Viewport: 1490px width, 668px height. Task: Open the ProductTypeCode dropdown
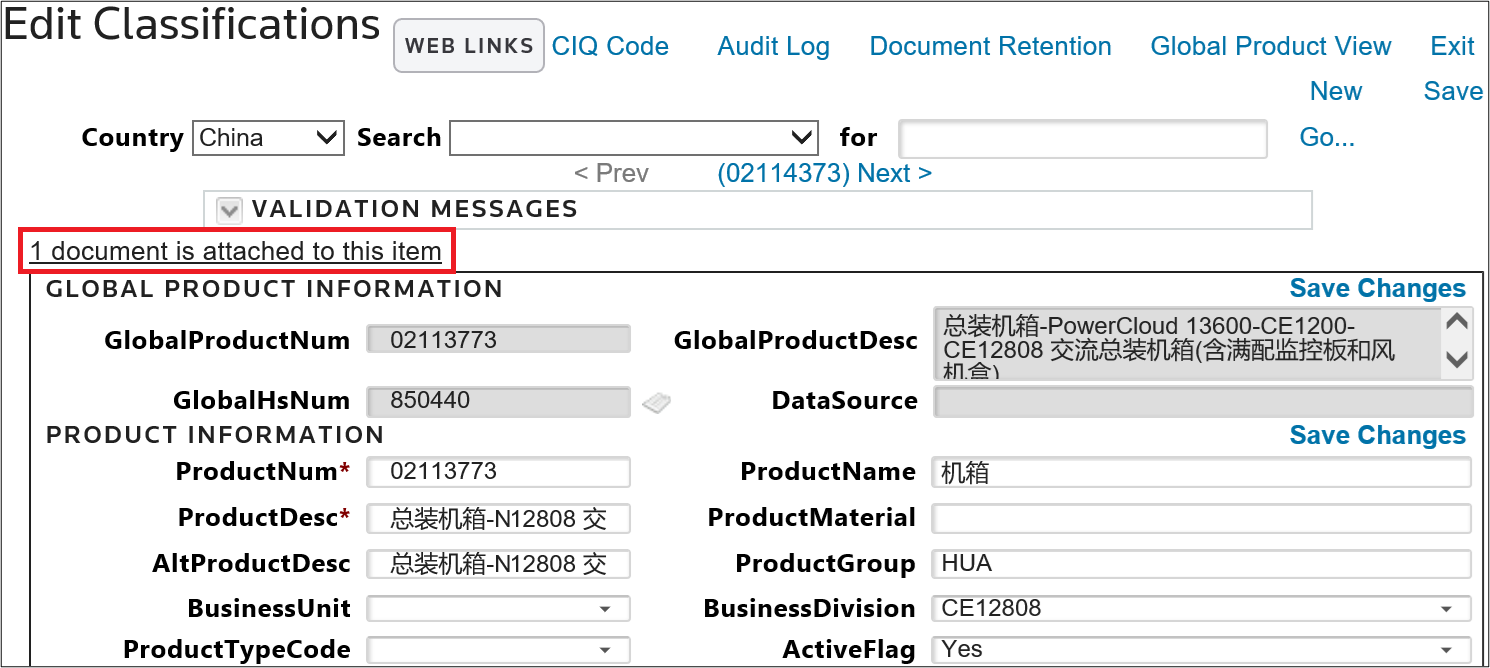point(498,650)
